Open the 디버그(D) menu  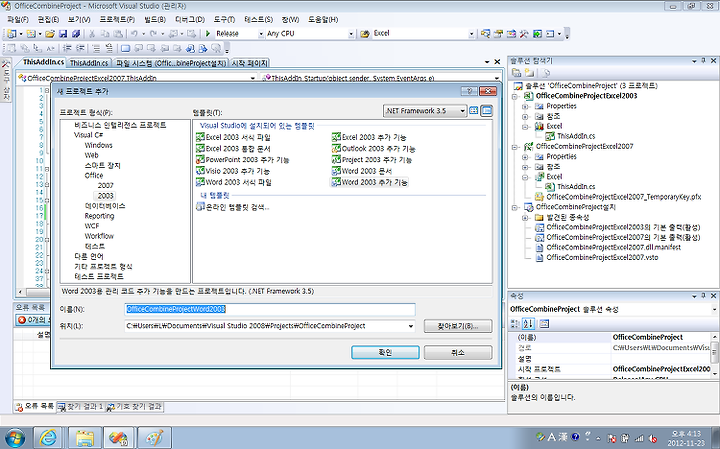tap(190, 19)
